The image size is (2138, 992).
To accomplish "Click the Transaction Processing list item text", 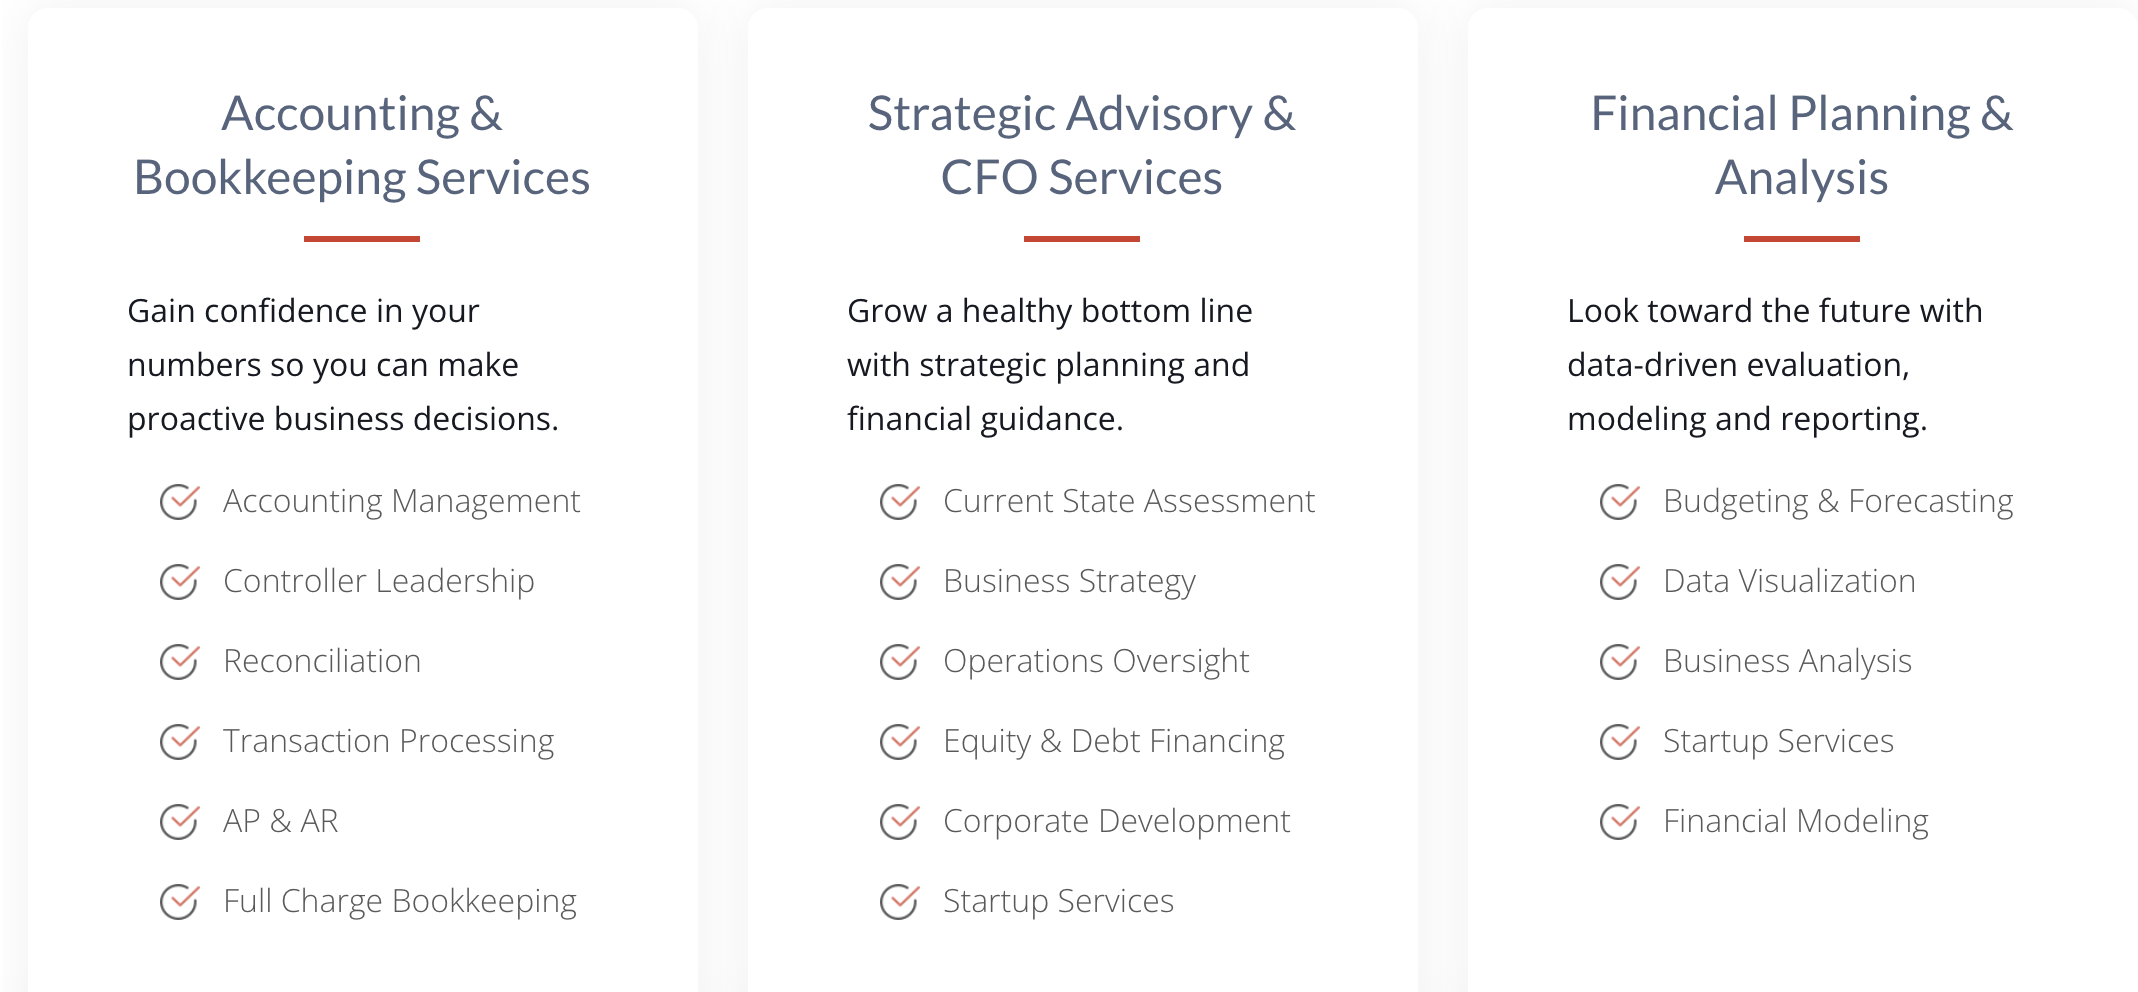I will point(388,741).
